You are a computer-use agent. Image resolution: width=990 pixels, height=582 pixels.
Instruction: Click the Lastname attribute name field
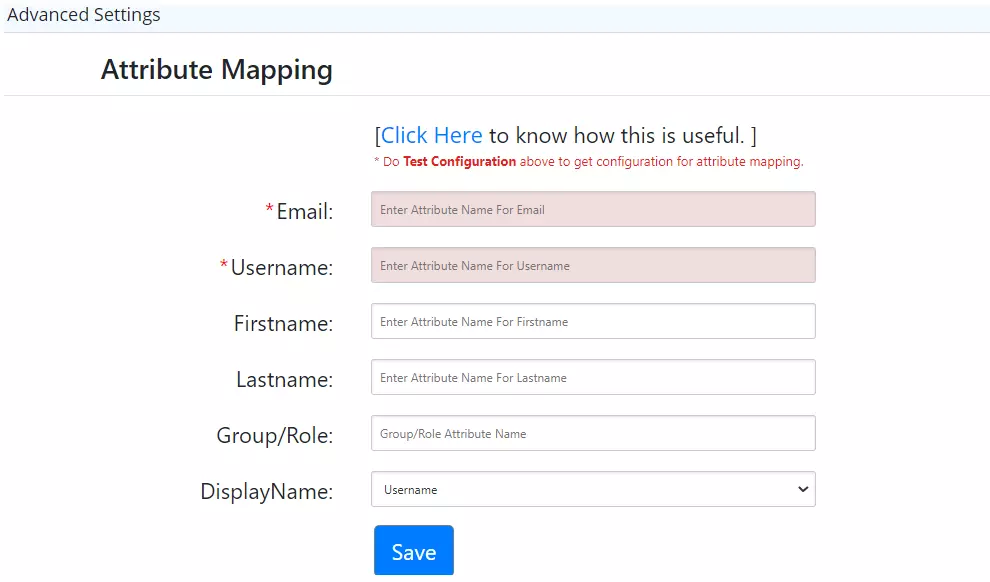click(x=593, y=377)
